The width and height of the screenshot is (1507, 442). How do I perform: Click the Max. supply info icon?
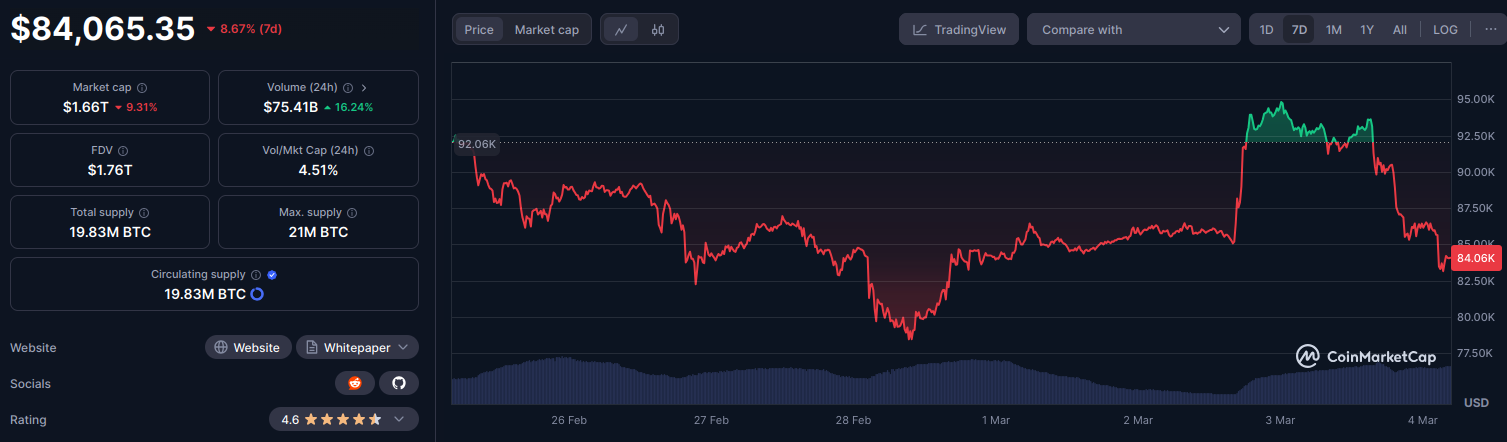coord(351,213)
